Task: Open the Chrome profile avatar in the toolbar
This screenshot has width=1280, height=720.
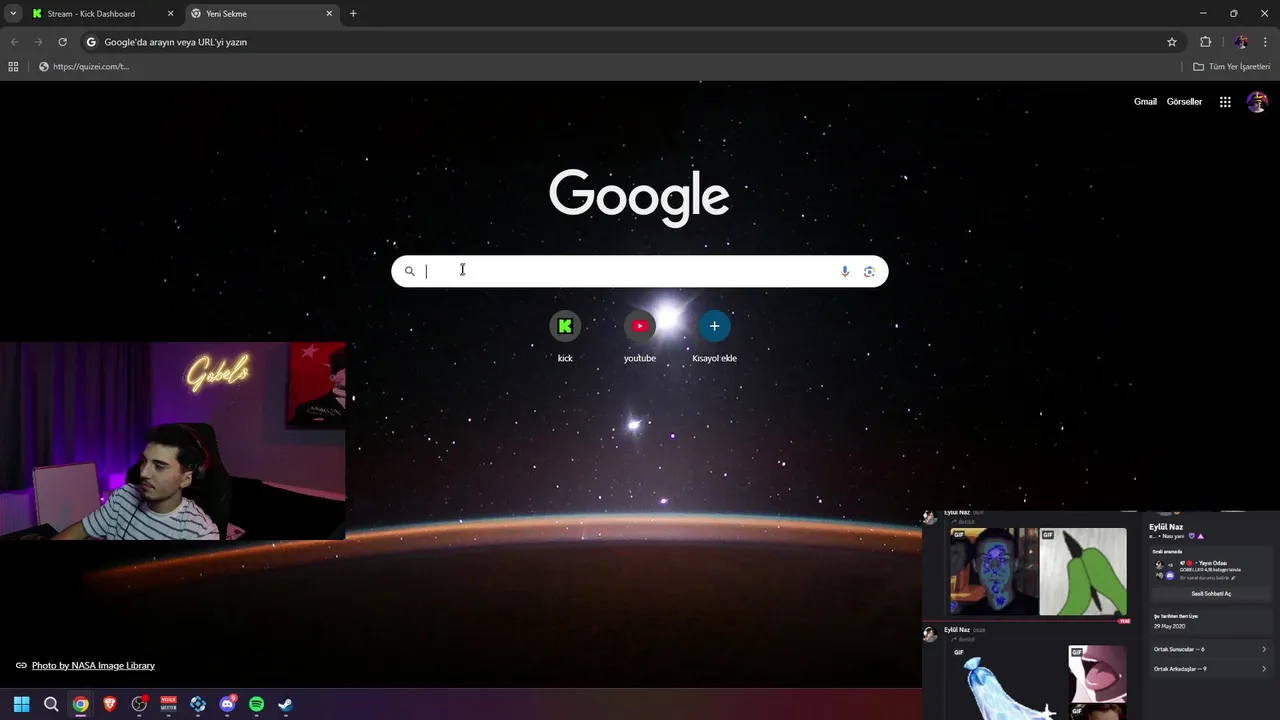Action: pos(1241,42)
